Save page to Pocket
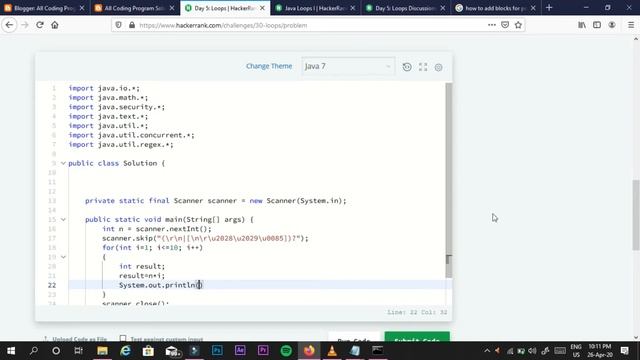 505,25
